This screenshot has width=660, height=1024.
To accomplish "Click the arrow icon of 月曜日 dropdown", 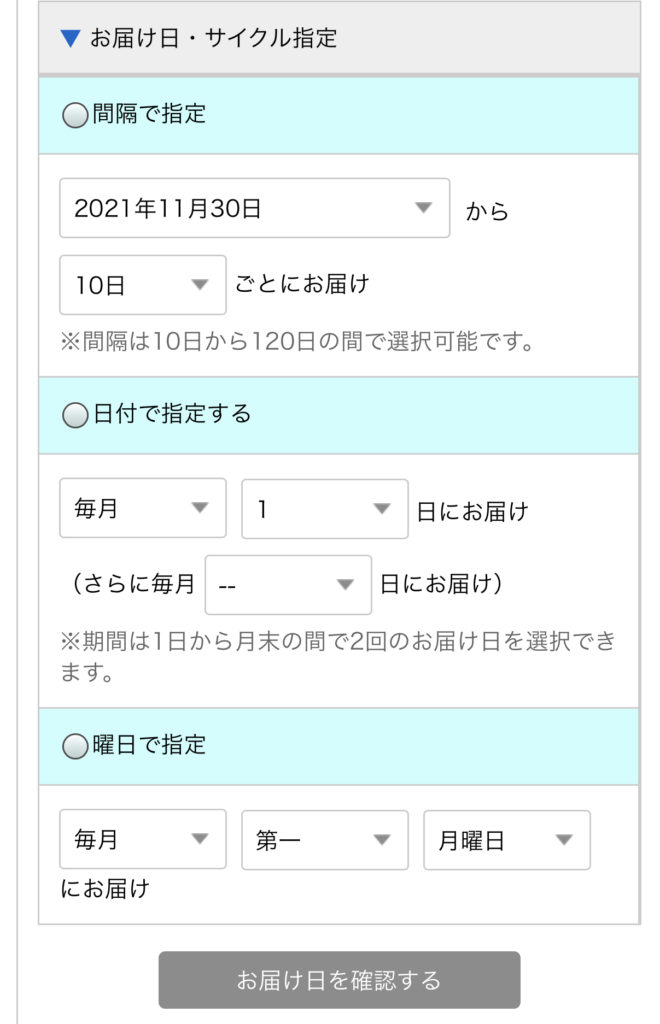I will pos(564,840).
